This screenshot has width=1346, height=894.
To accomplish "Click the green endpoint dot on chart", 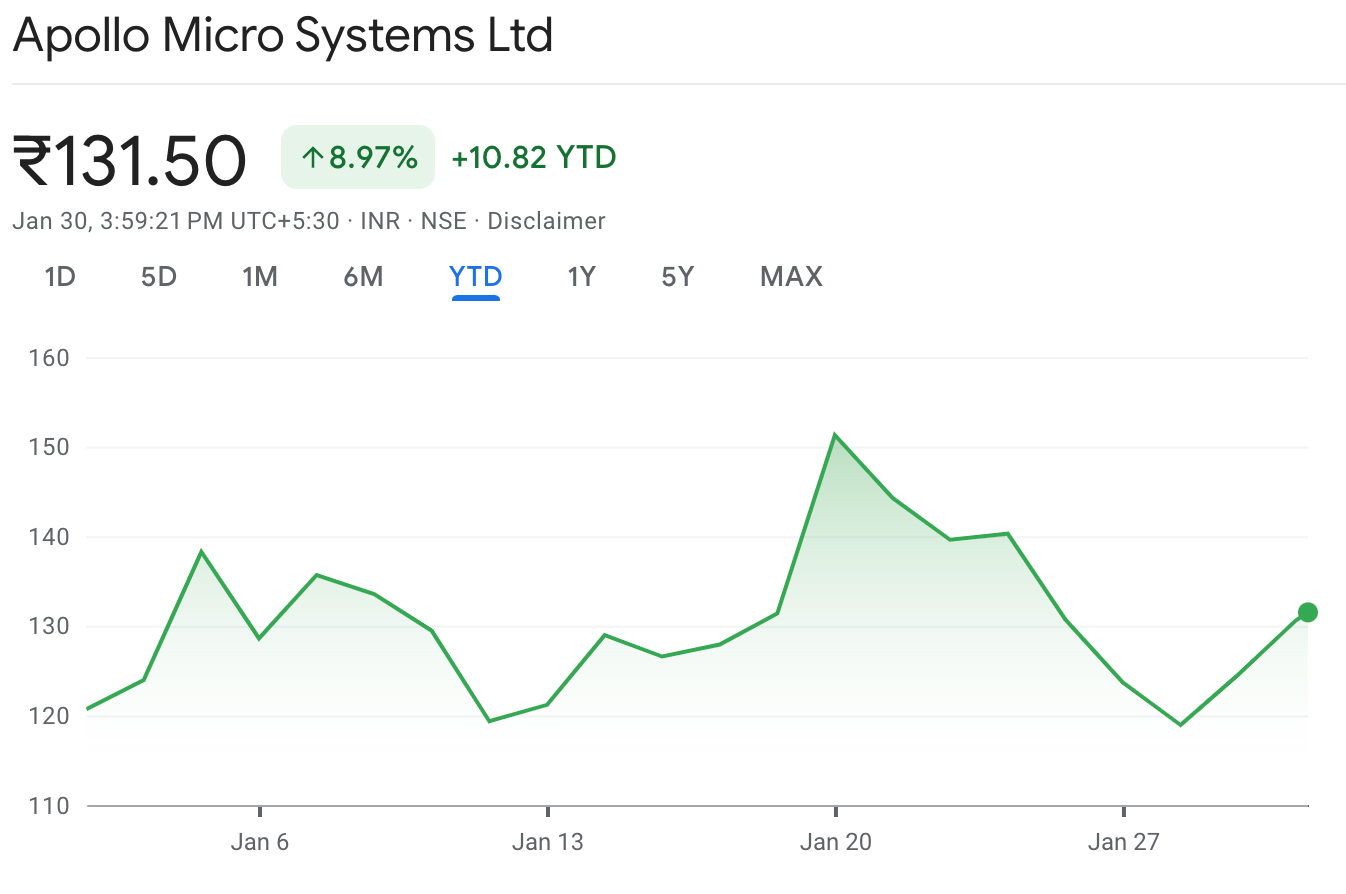I will point(1307,612).
